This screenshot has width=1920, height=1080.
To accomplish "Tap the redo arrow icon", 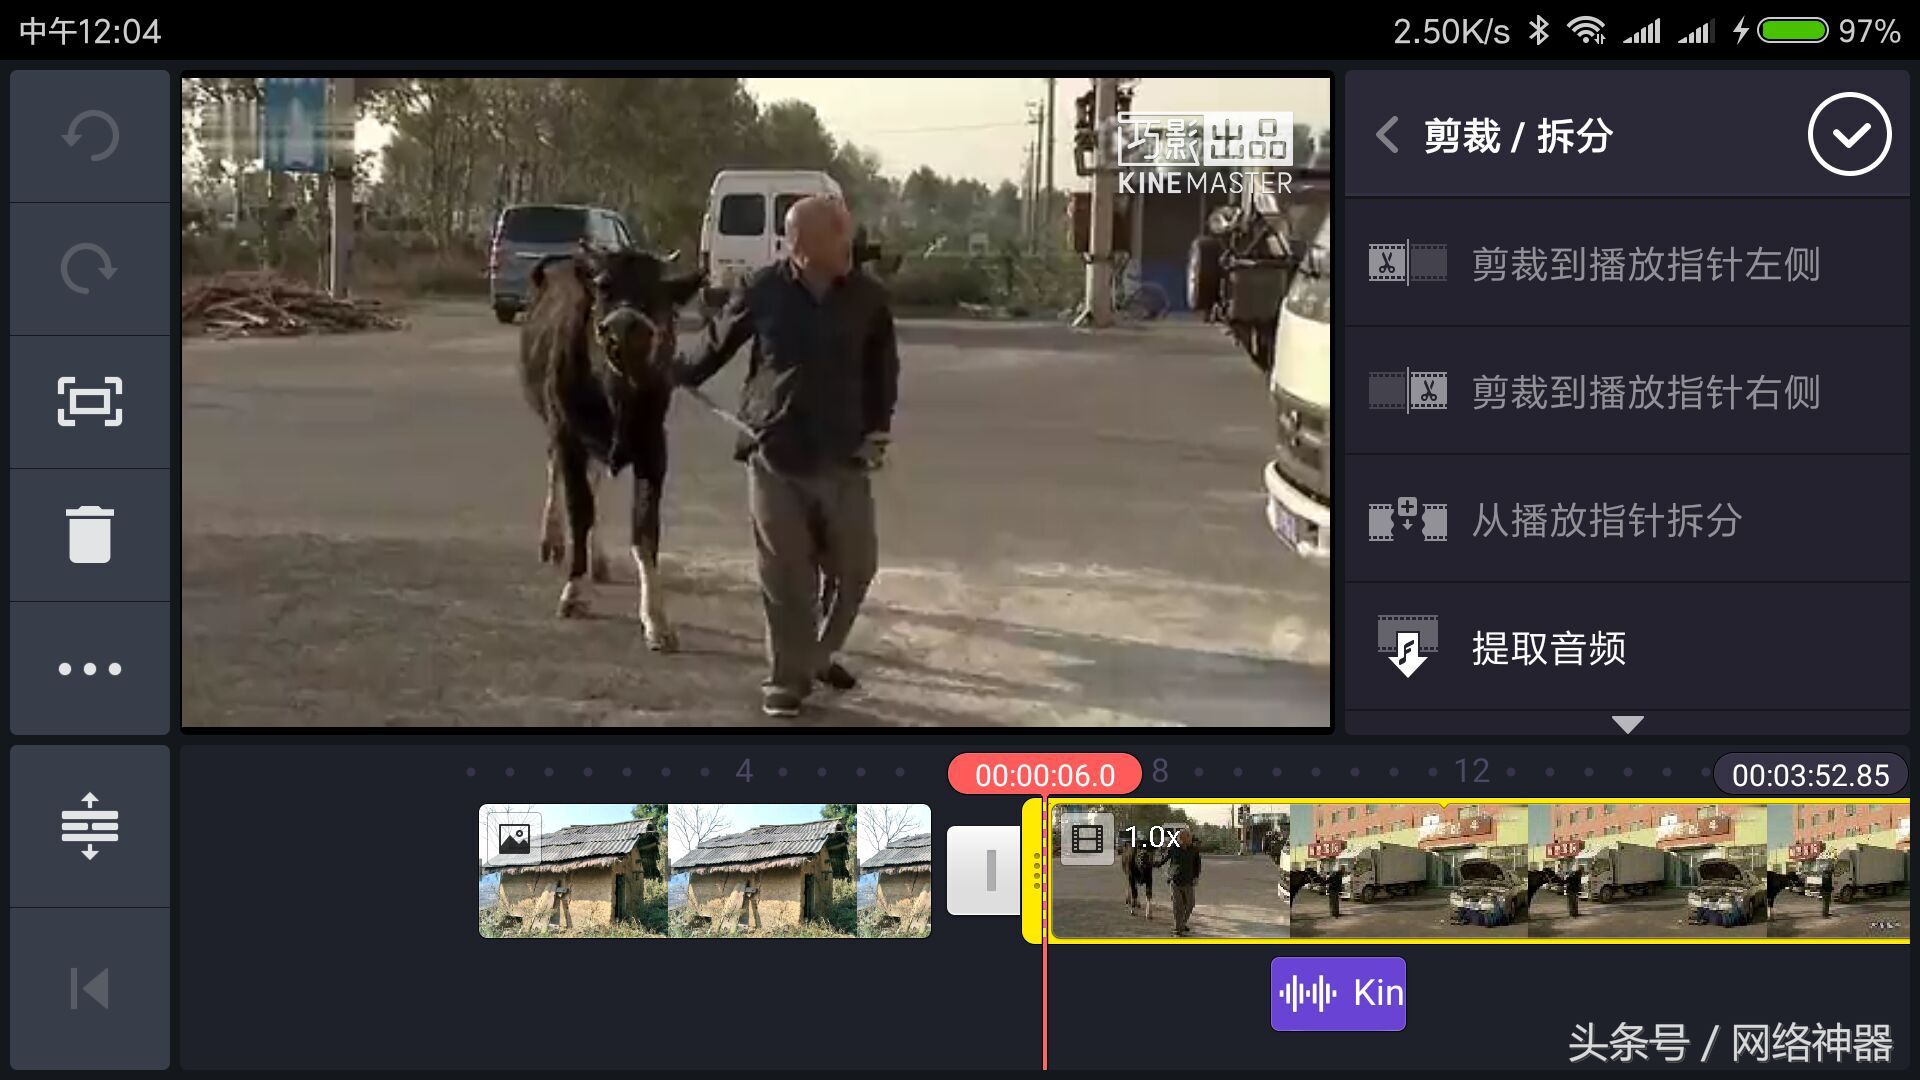I will pos(90,268).
